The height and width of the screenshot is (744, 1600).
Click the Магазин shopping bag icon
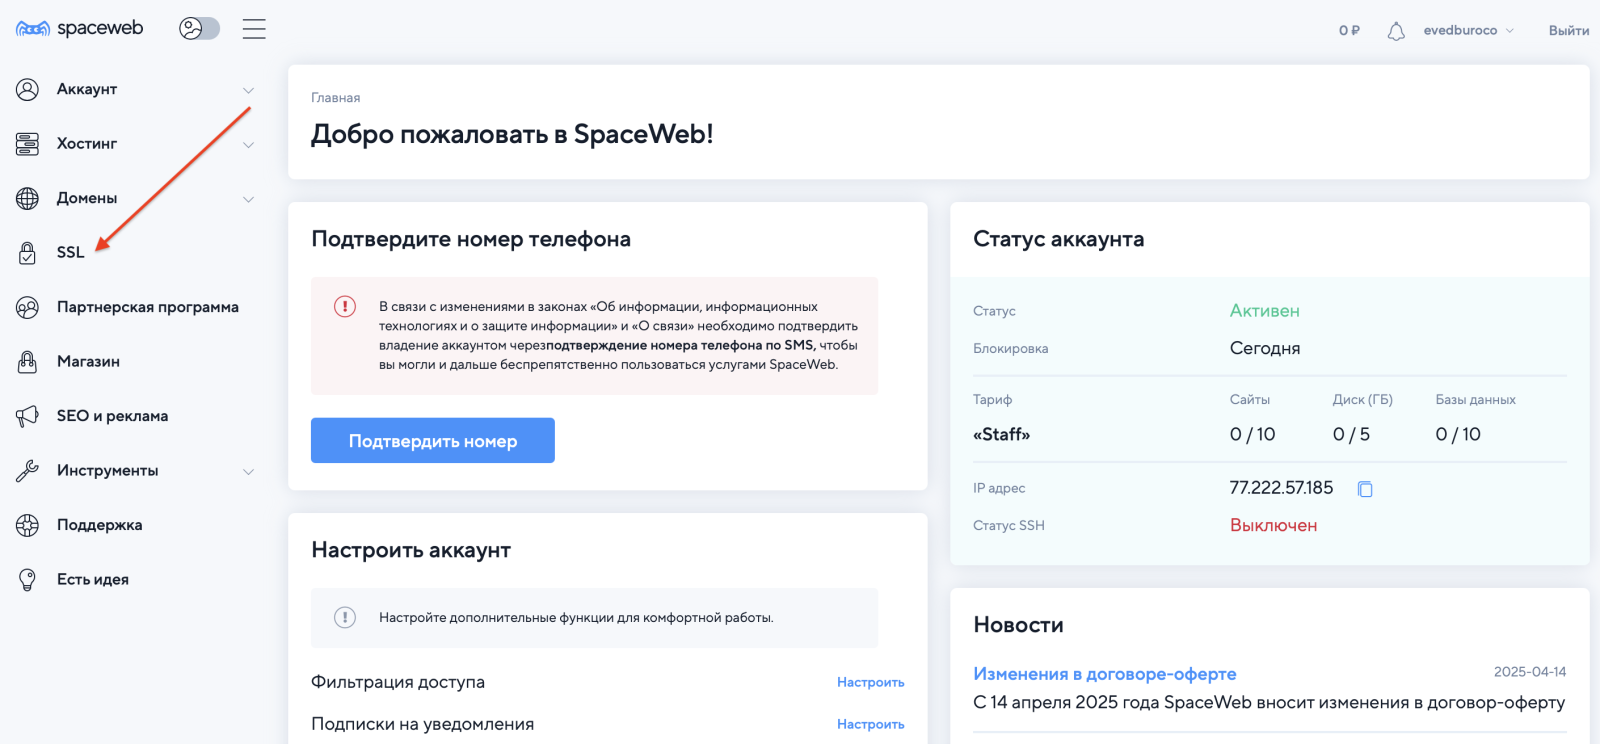click(x=27, y=361)
